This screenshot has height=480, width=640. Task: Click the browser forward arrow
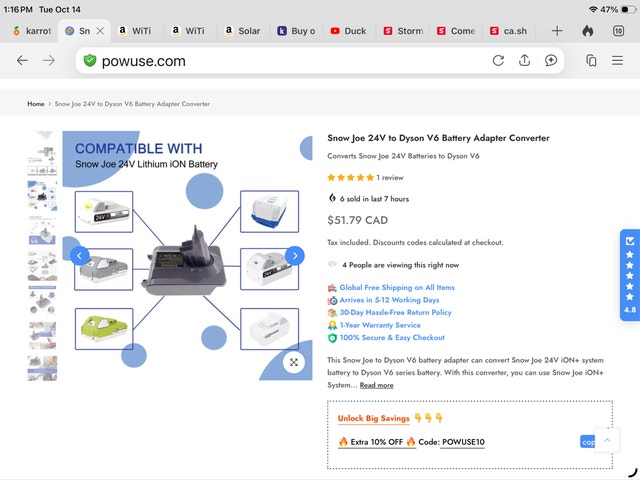click(x=49, y=61)
